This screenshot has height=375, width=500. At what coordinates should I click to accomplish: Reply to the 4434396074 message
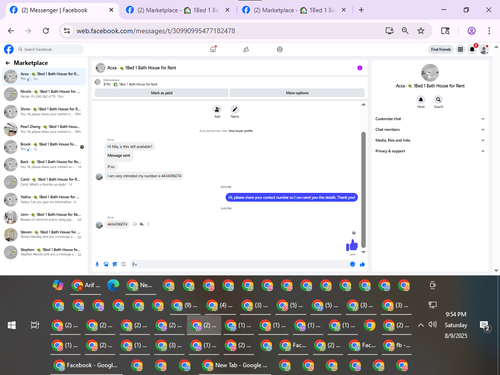pyautogui.click(x=142, y=224)
